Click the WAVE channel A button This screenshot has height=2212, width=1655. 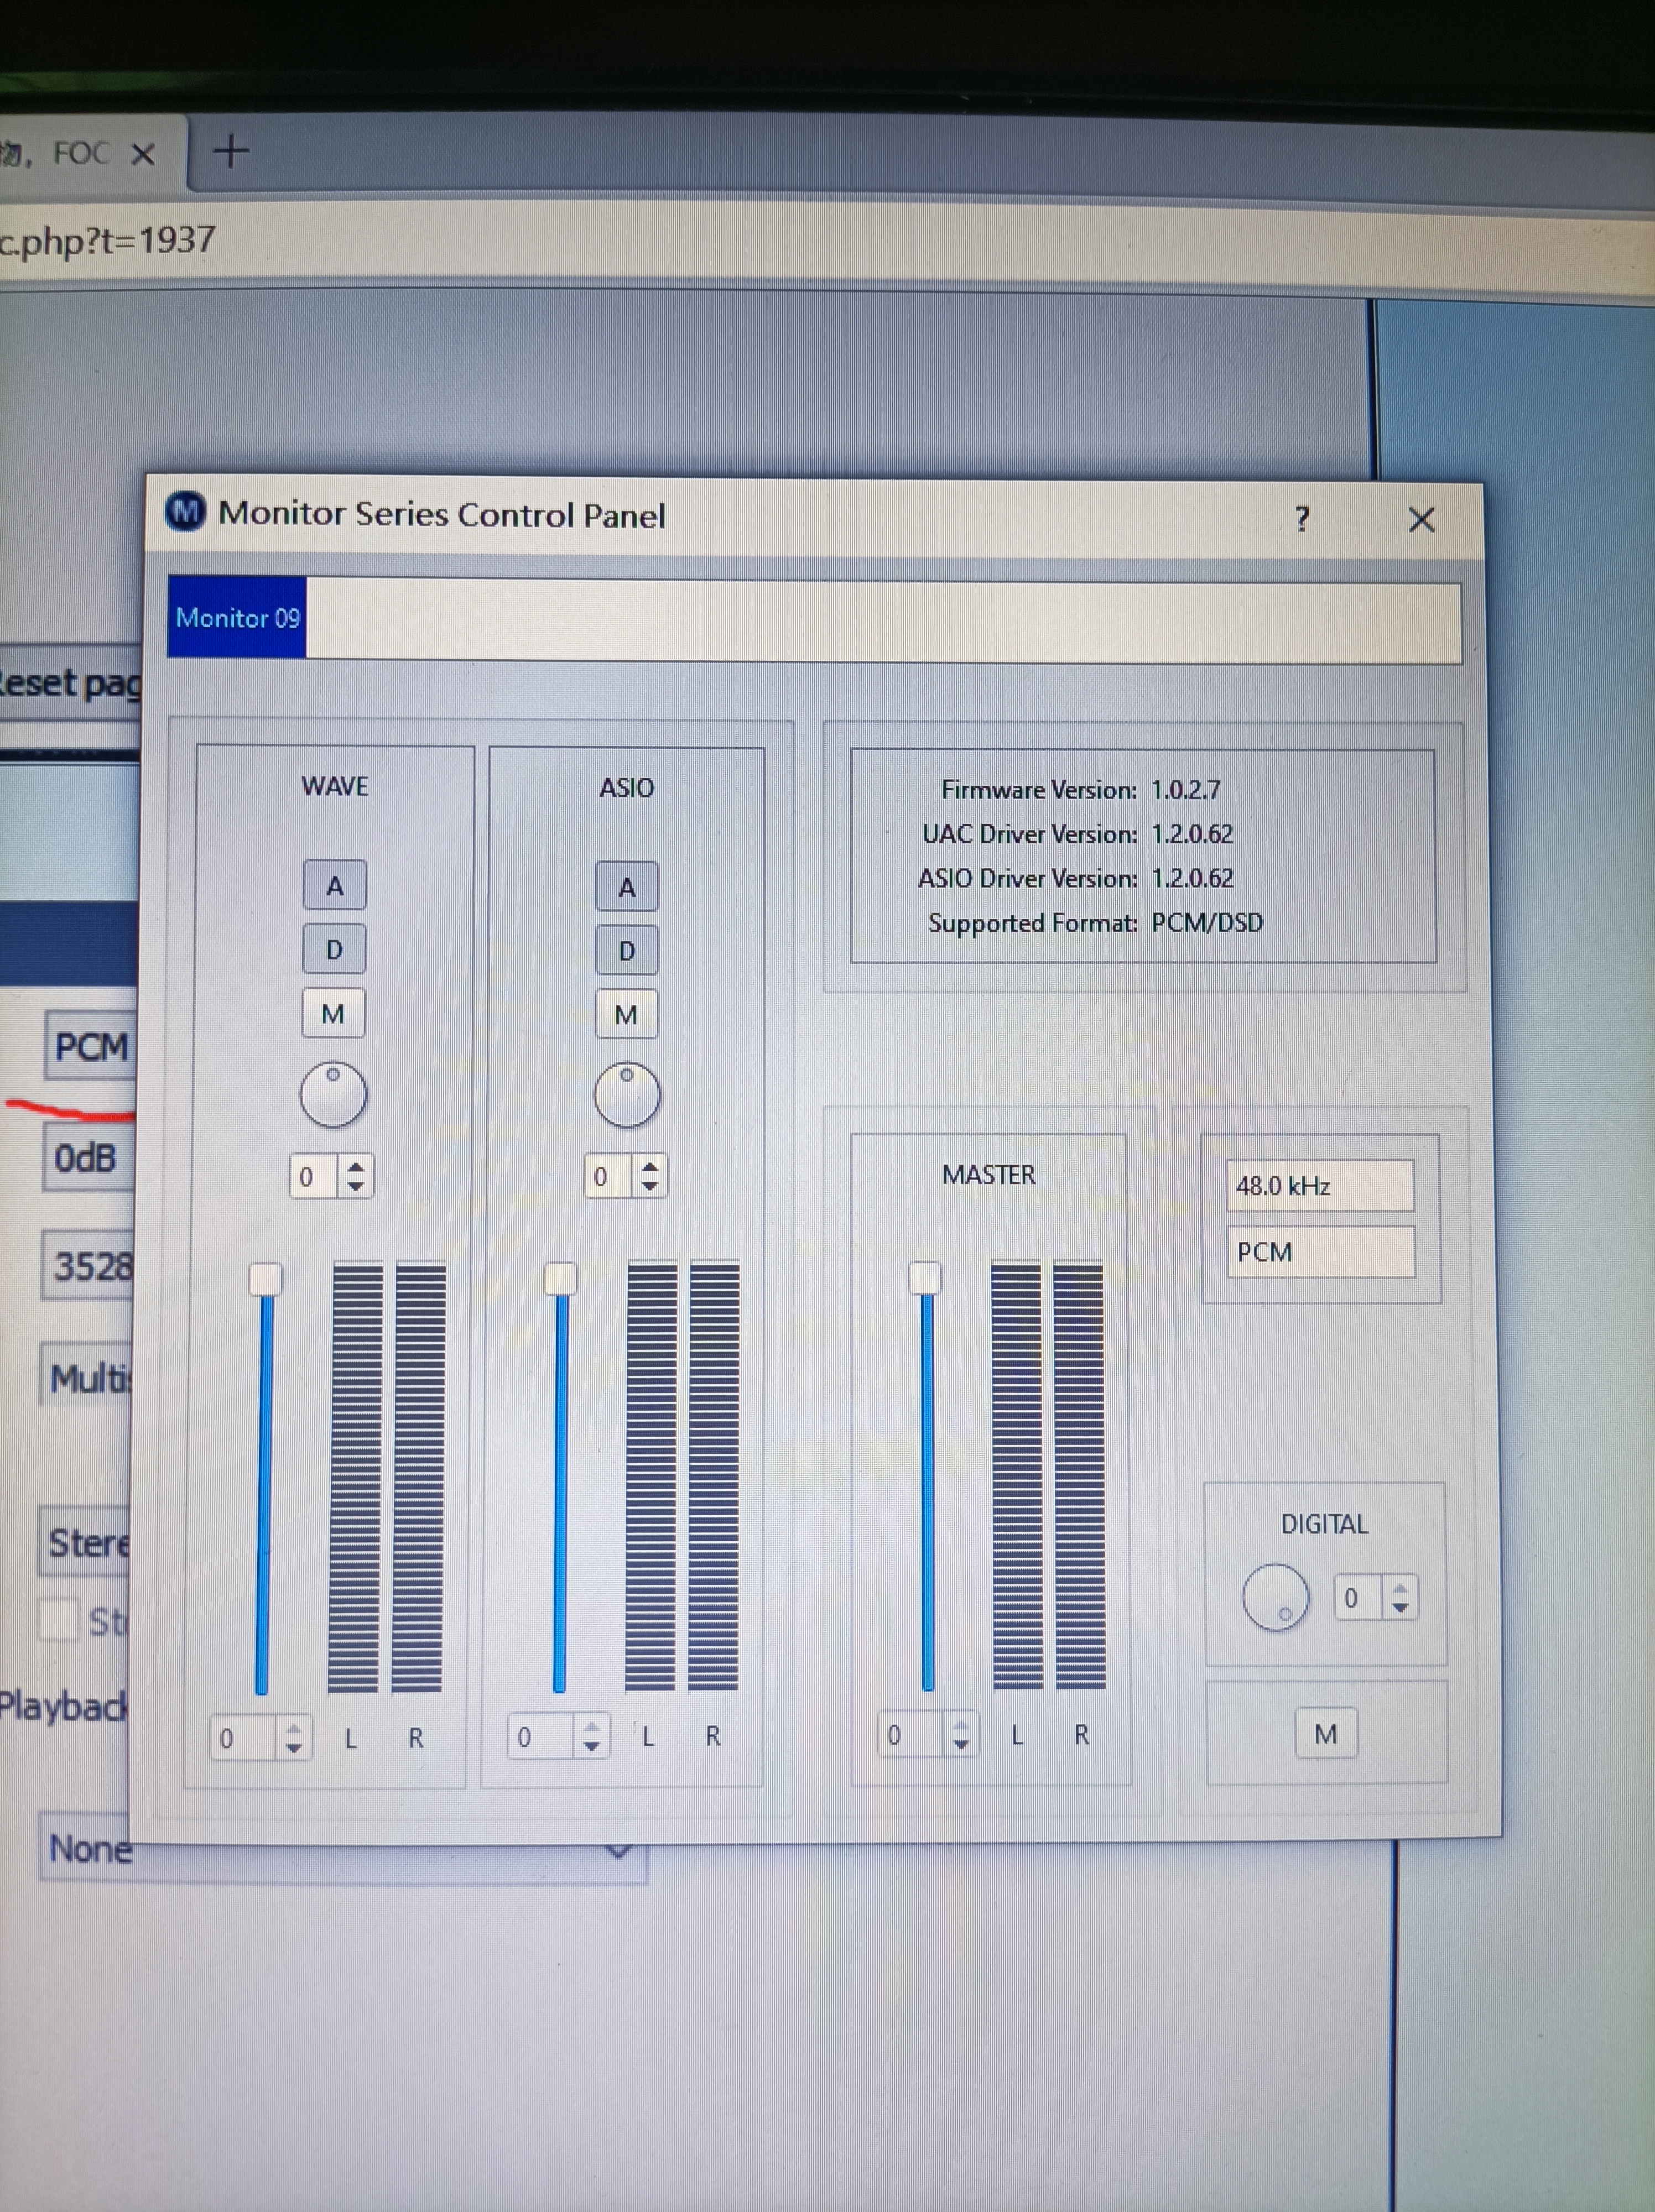click(334, 885)
